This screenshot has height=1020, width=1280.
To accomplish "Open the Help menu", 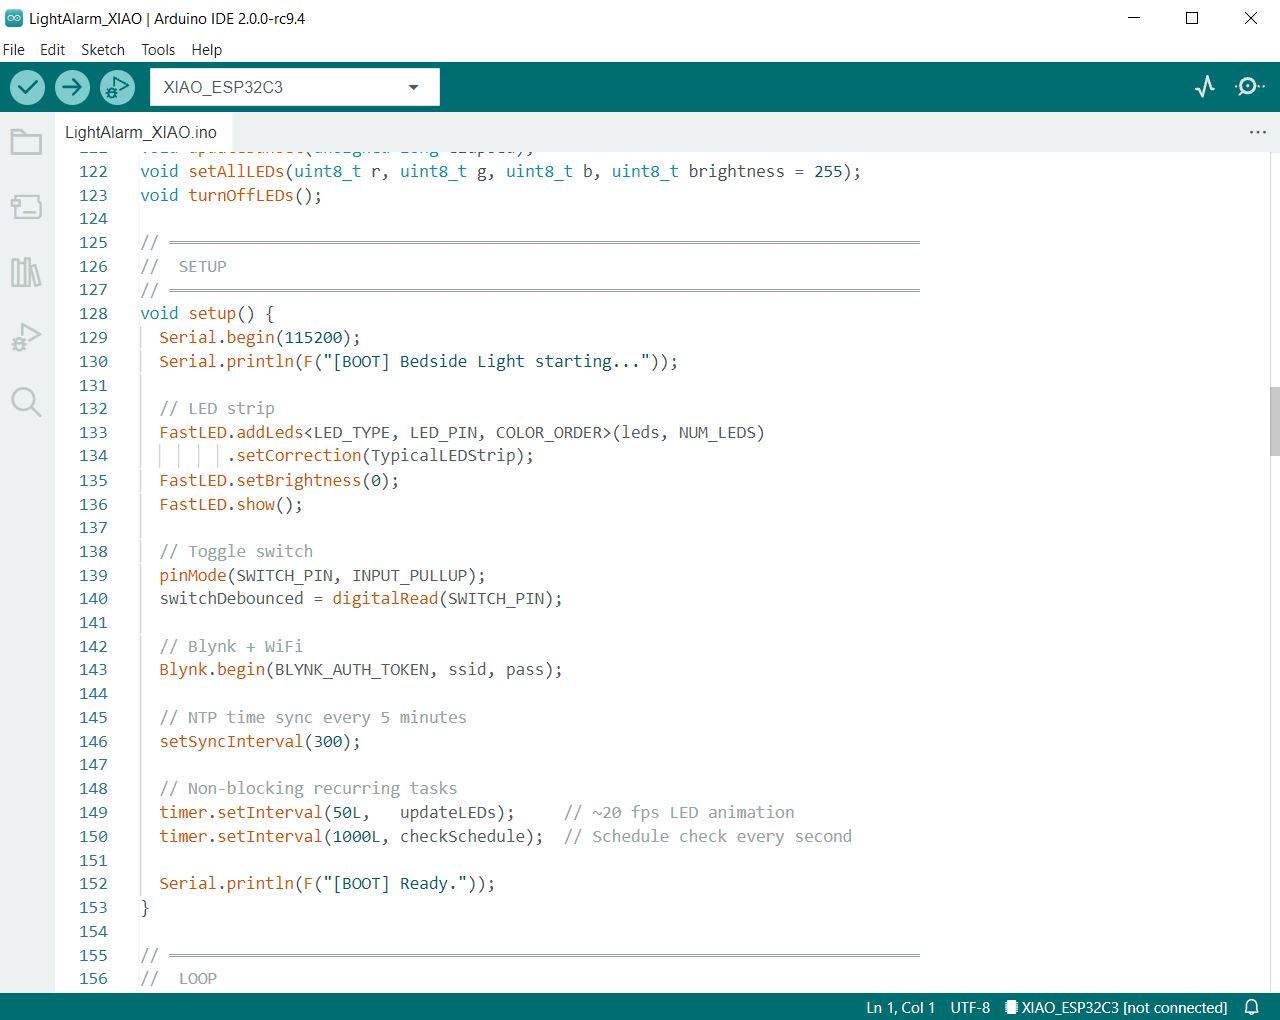I will [x=207, y=50].
